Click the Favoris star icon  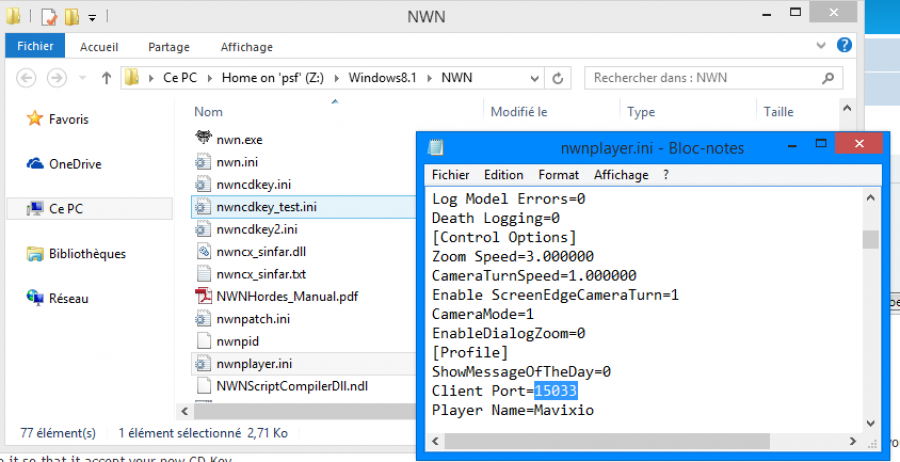(35, 118)
